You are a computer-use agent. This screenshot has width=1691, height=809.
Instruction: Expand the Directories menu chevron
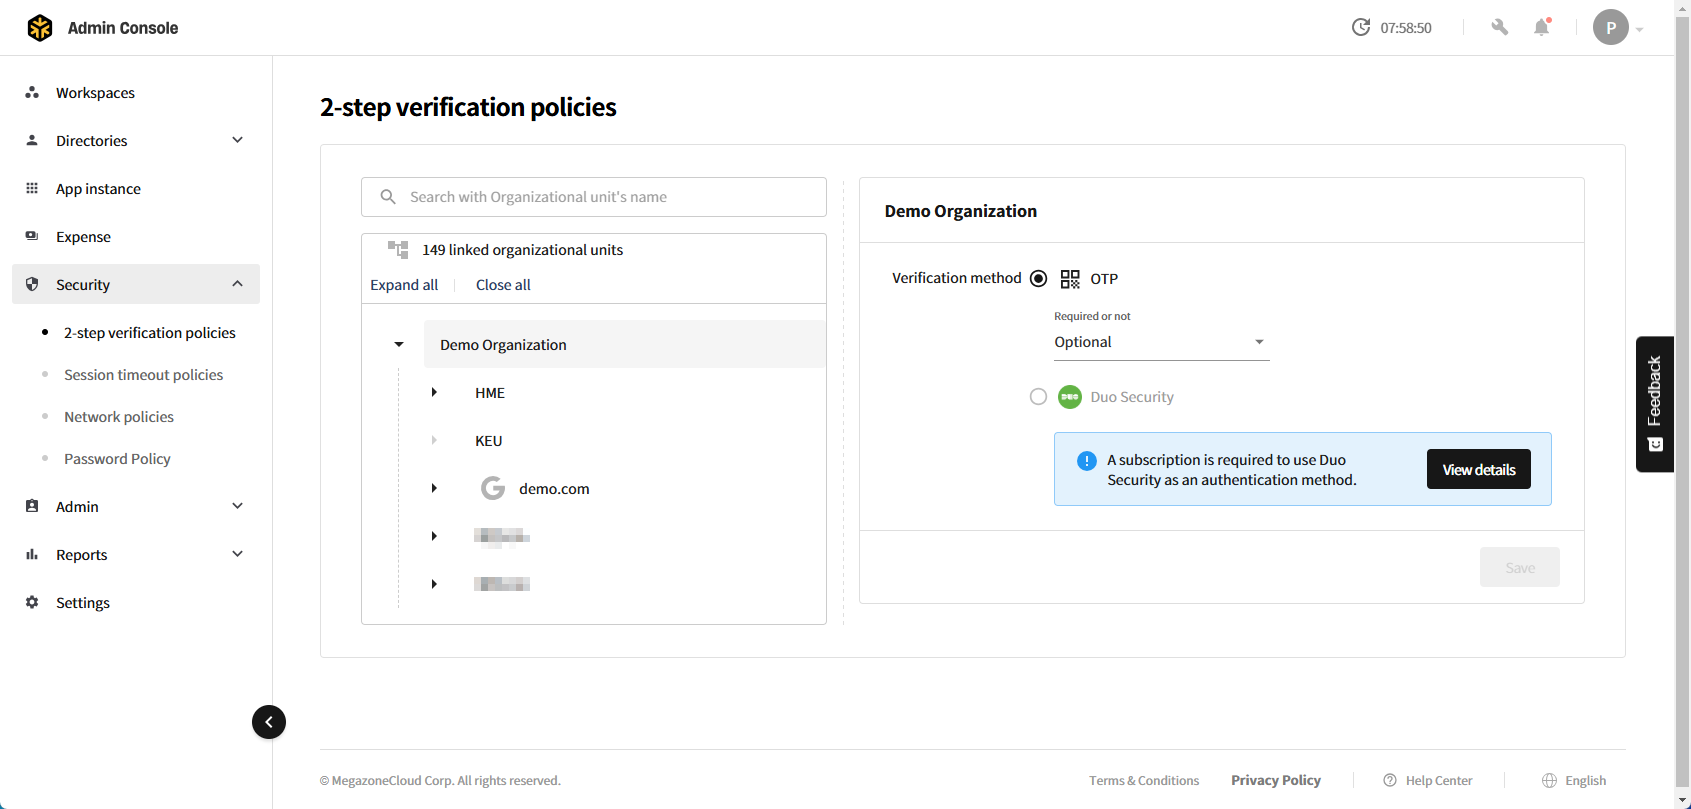click(238, 140)
